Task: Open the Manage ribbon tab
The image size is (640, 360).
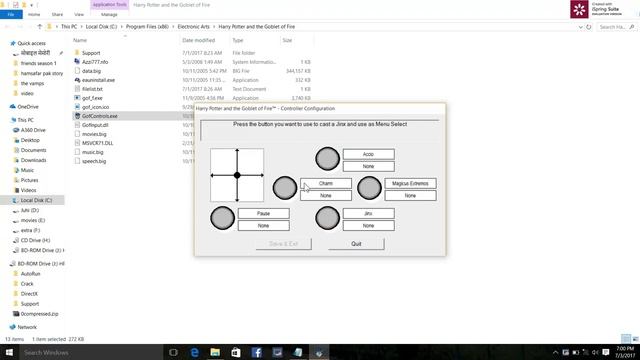Action: point(109,14)
